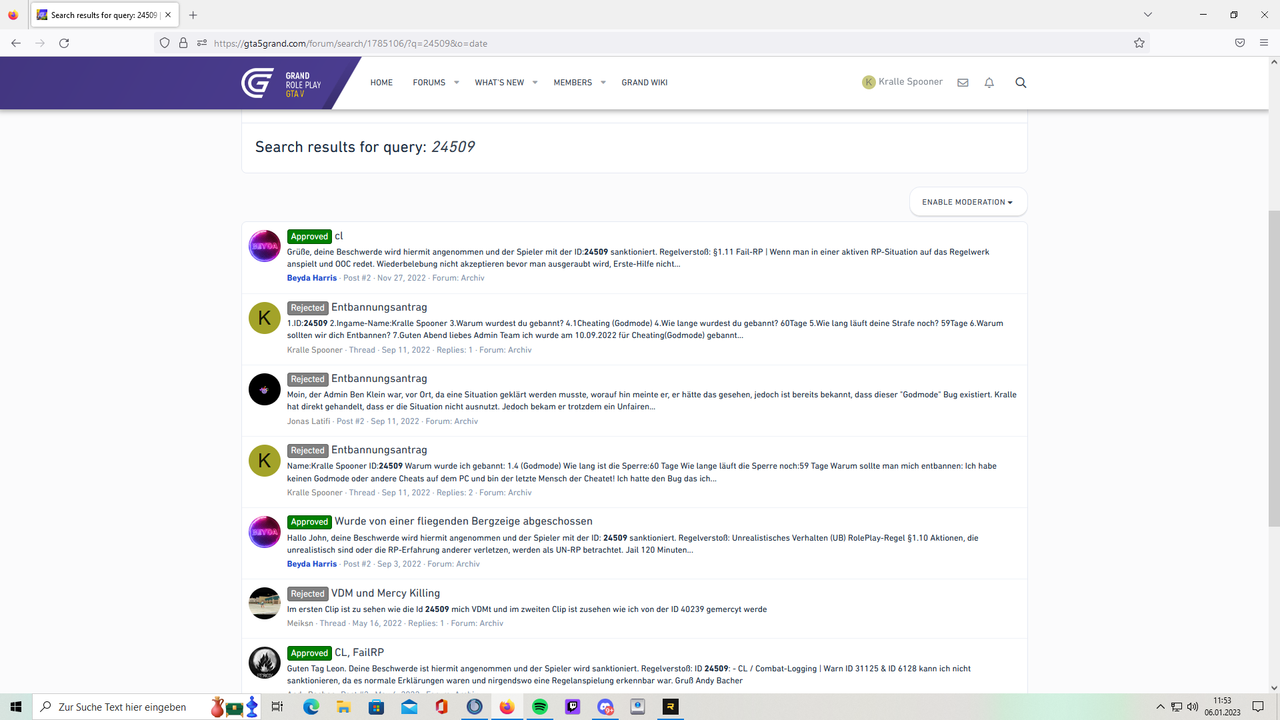Click Meiksn avatar on VDM result

[x=264, y=603]
